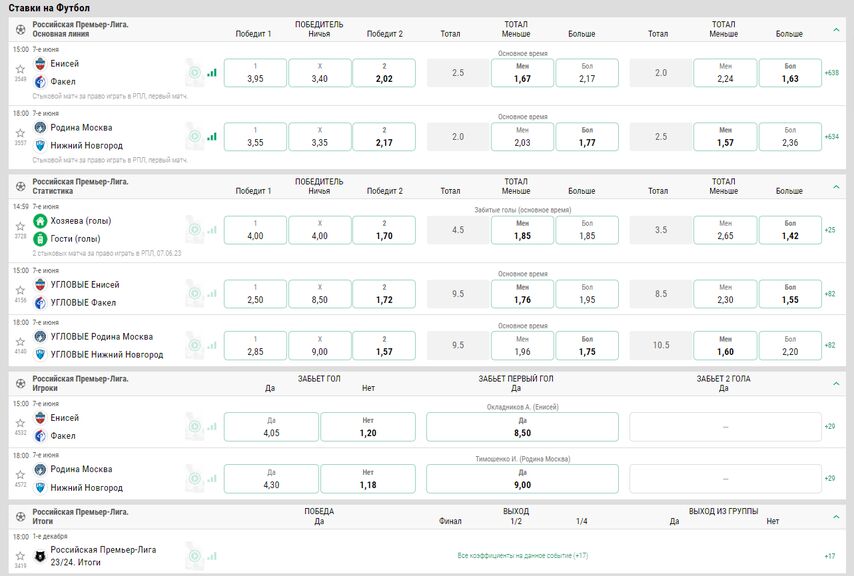Star the Премьер-Лига 23/24. Итоги event
The image size is (854, 576).
[20, 556]
